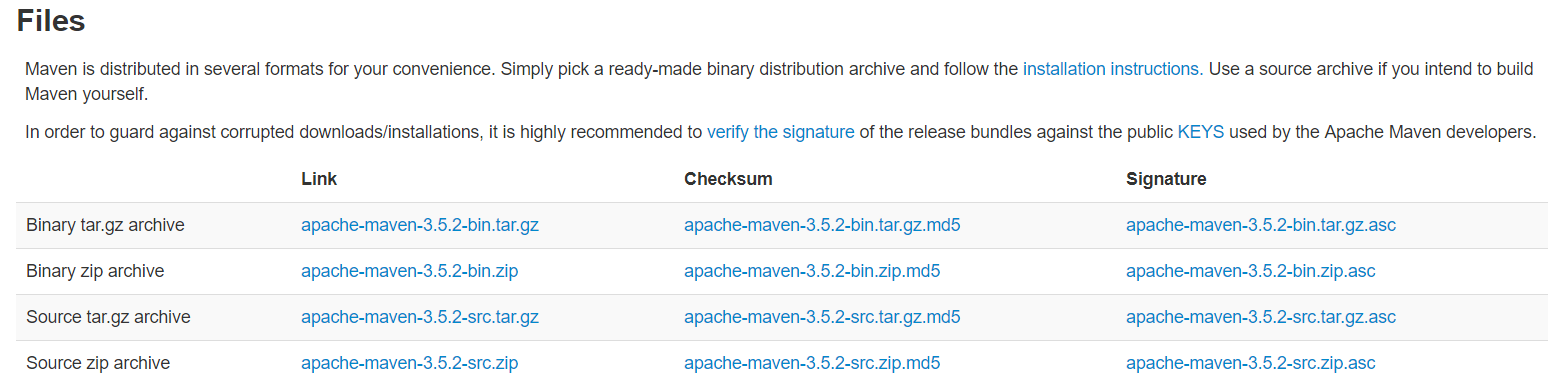Download apache-maven-3.5.2-src.tar.gz source
This screenshot has height=381, width=1551.
(420, 317)
